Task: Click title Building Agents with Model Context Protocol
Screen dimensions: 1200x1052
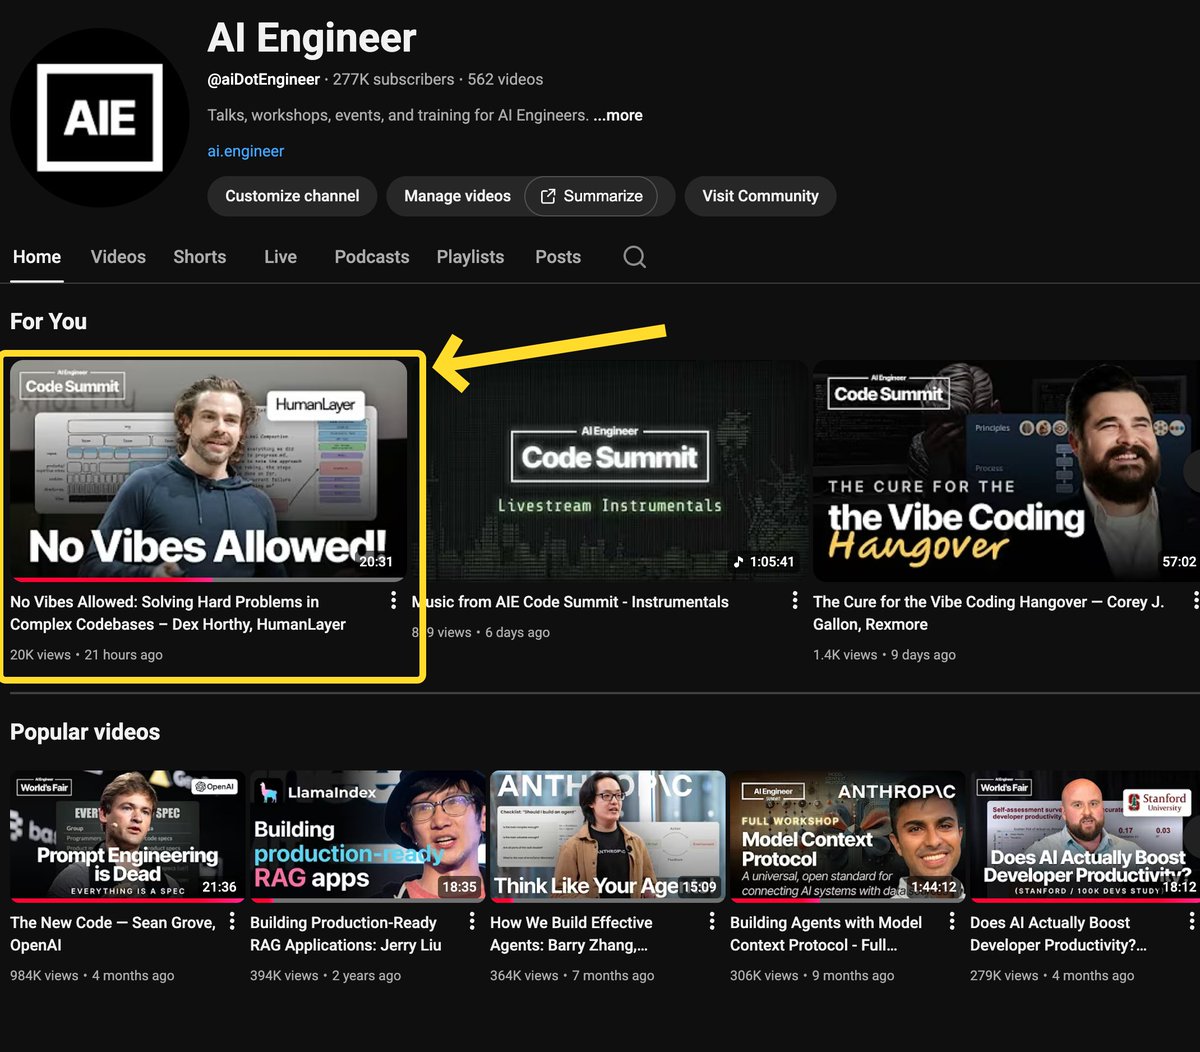Action: click(826, 933)
